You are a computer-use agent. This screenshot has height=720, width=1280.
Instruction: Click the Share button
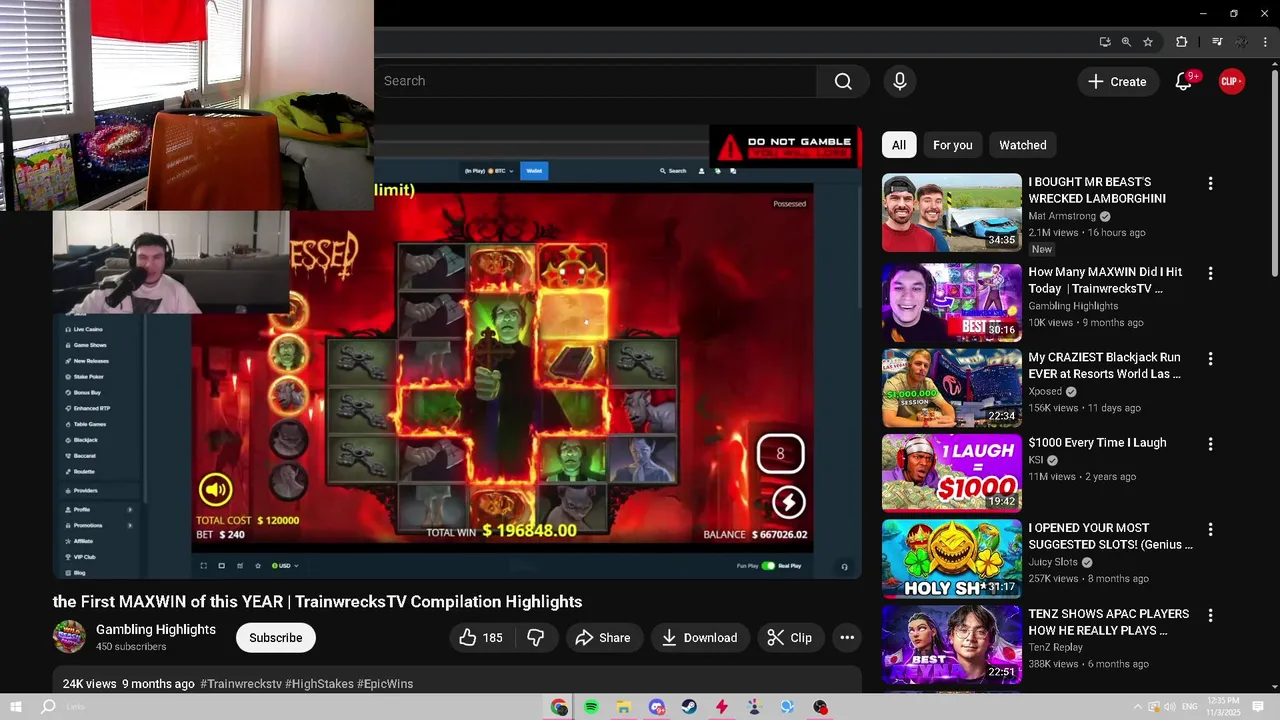602,638
